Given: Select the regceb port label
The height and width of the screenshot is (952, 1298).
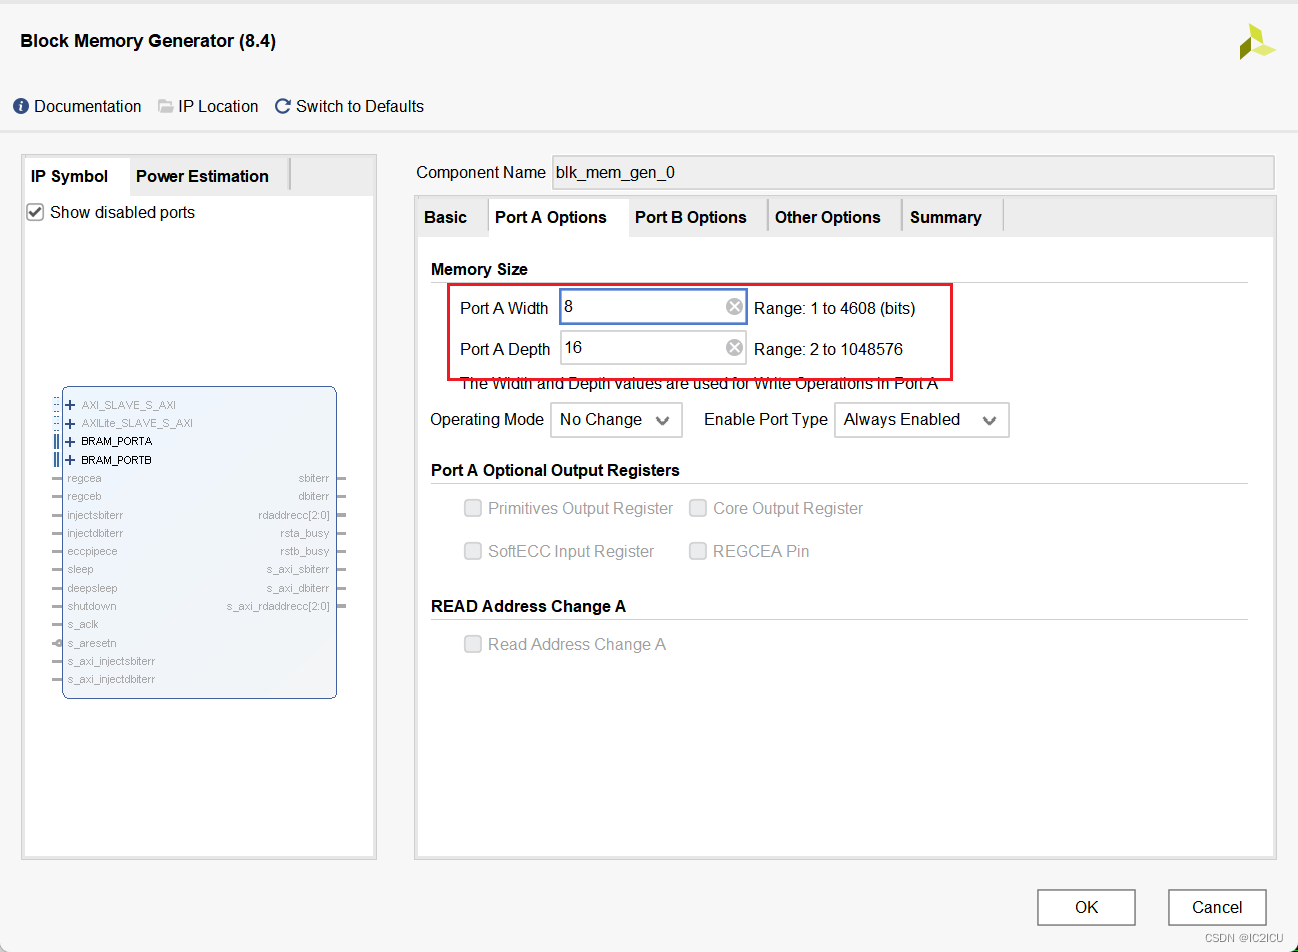Looking at the screenshot, I should (x=84, y=497).
